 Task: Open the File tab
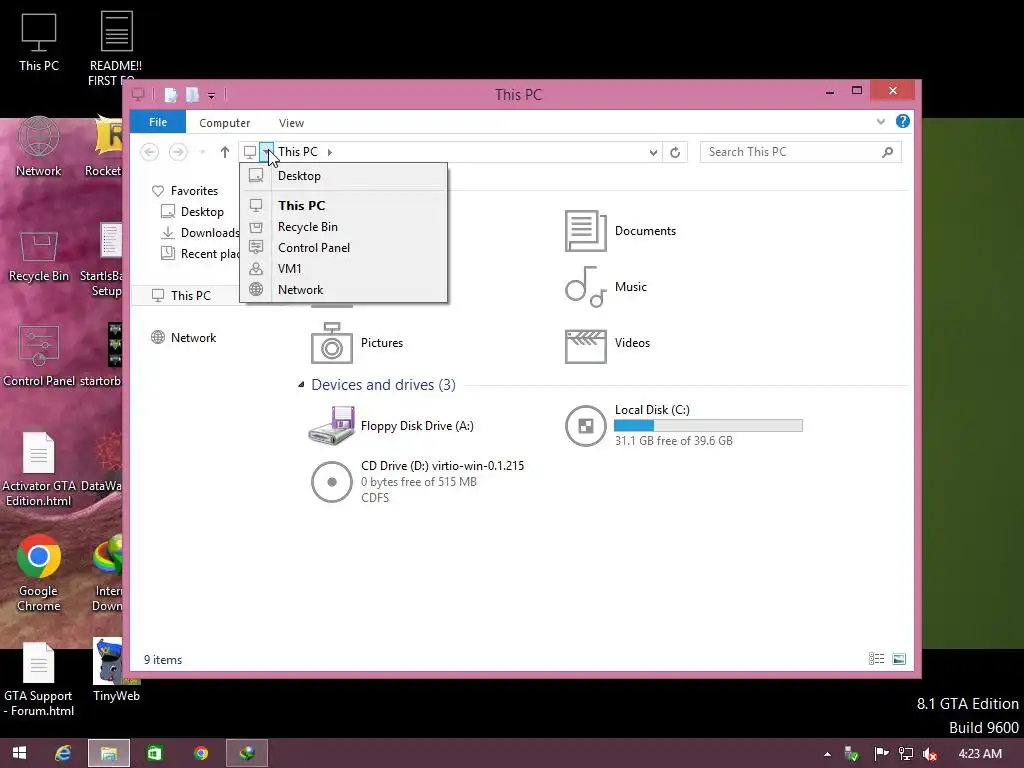(158, 122)
